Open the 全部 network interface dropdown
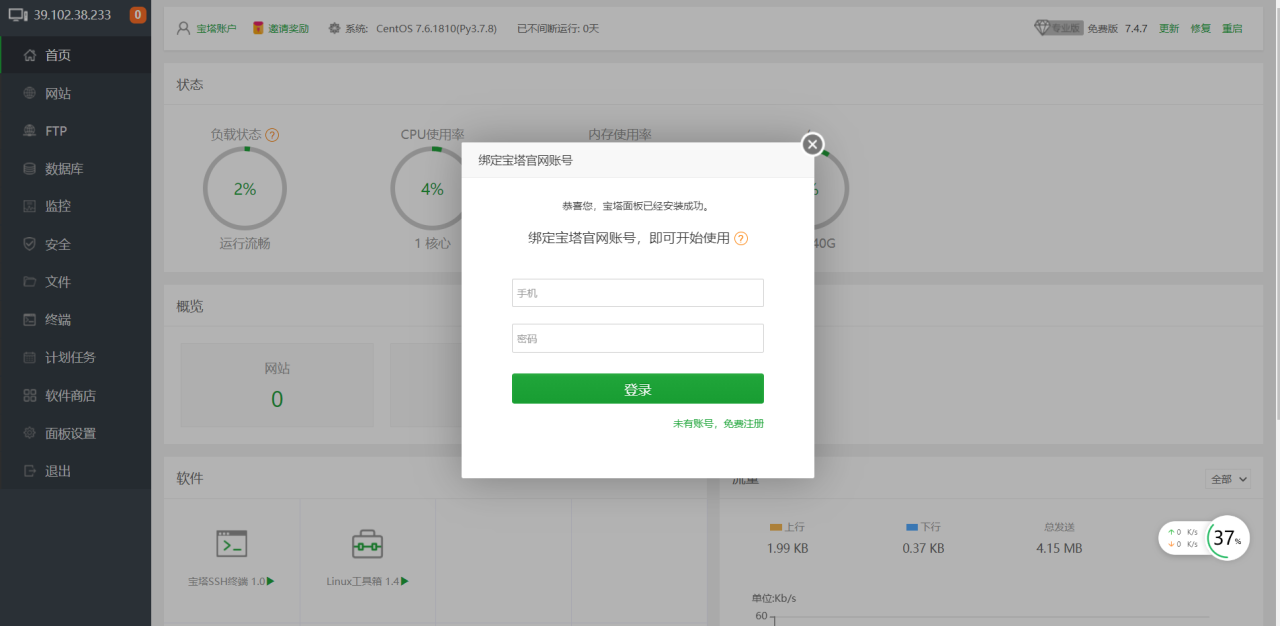 (1228, 479)
